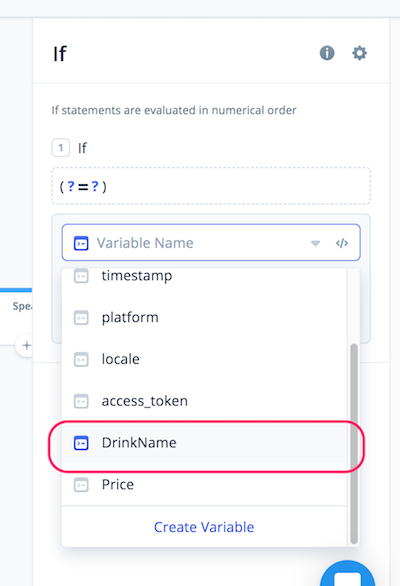Viewport: 400px width, 586px height.
Task: Open the Variable Name combo box
Action: (211, 243)
